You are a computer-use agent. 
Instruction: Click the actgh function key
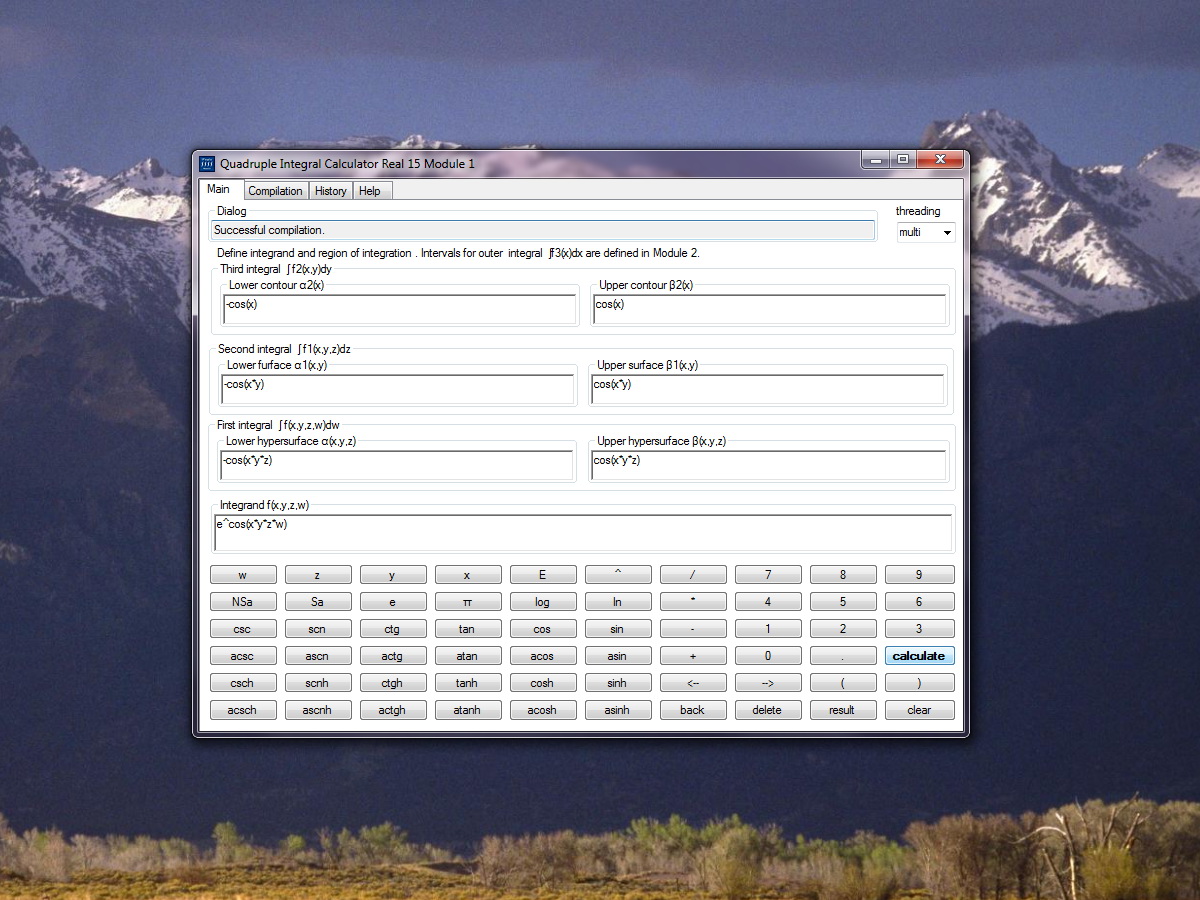pyautogui.click(x=393, y=710)
